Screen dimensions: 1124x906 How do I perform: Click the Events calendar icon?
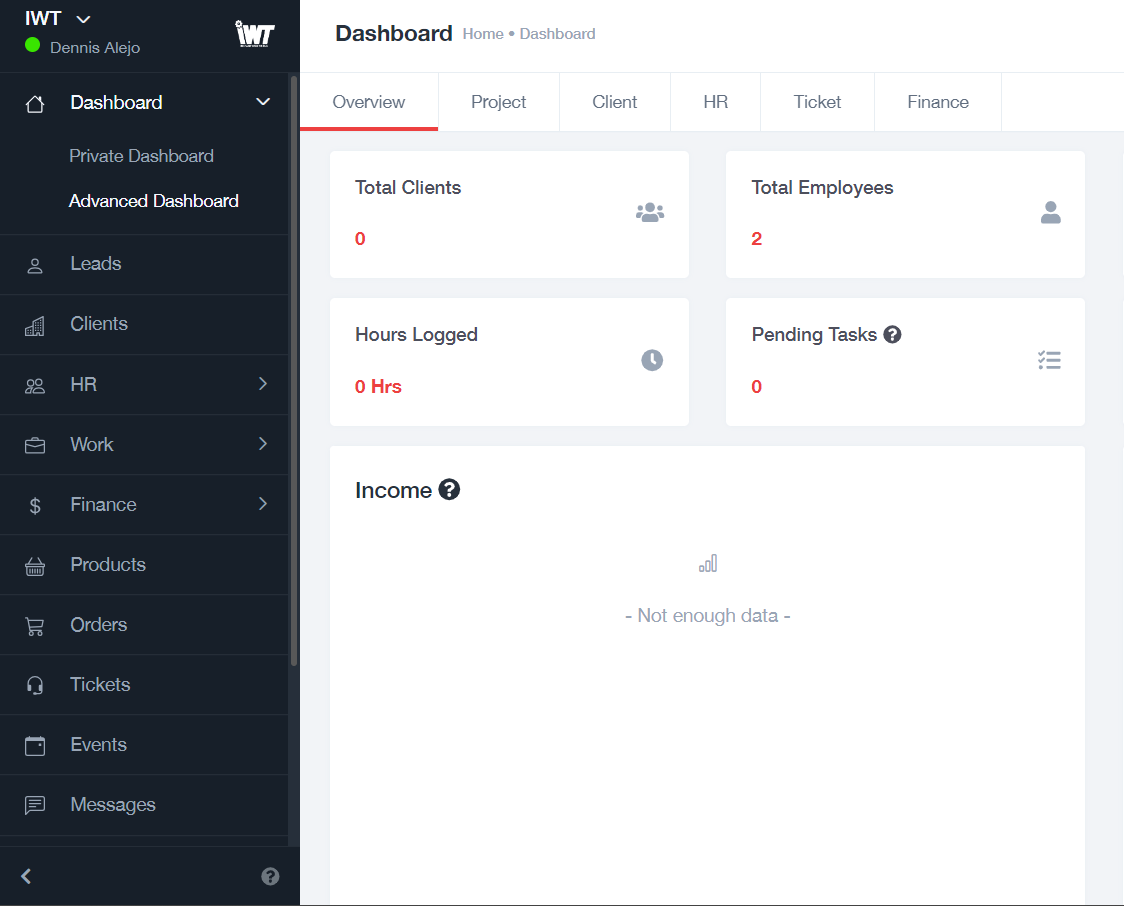click(x=35, y=746)
